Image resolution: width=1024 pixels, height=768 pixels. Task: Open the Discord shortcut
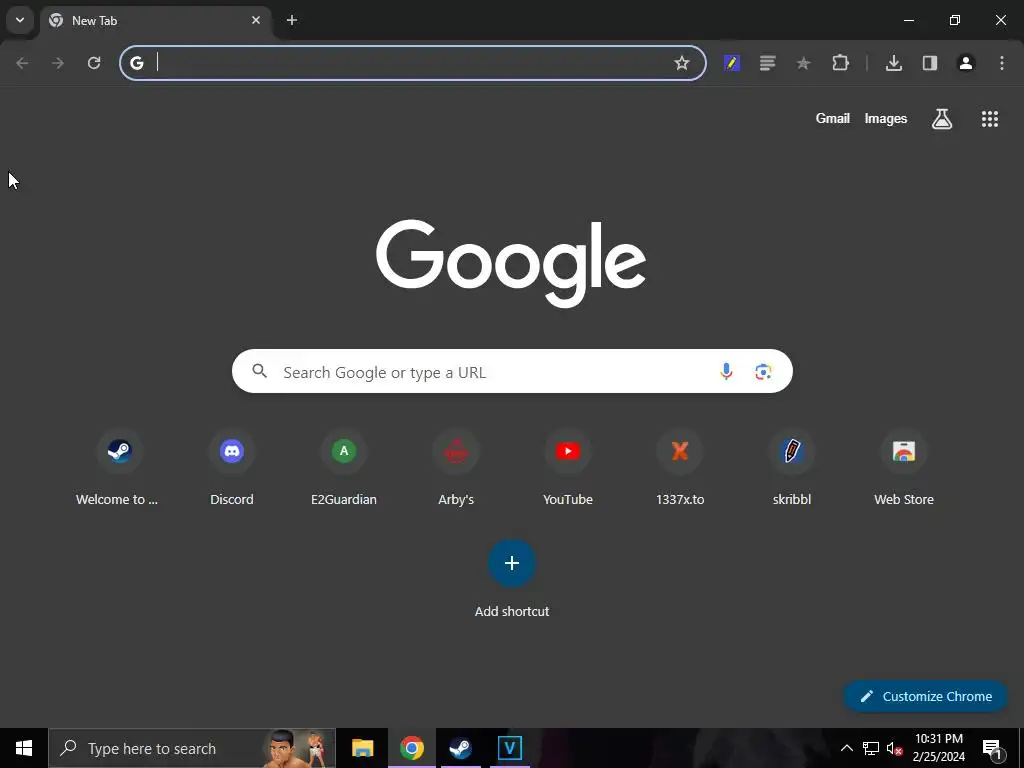(232, 467)
